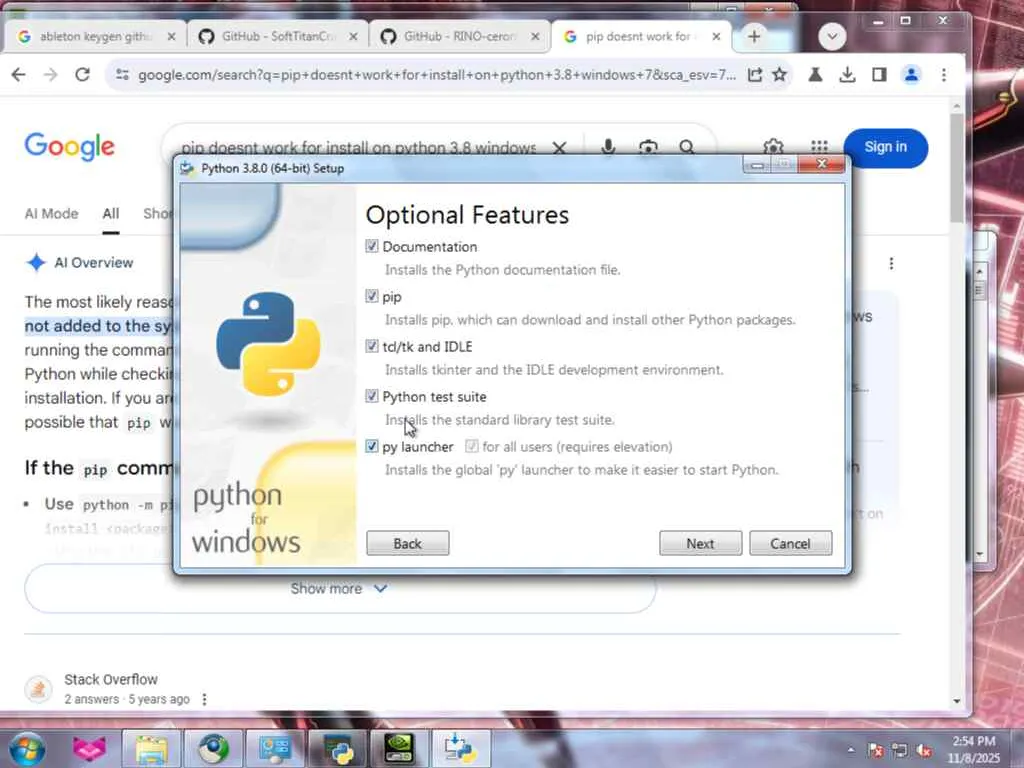The width and height of the screenshot is (1024, 768).
Task: Expand the AI Overview with Show more
Action: click(x=340, y=588)
